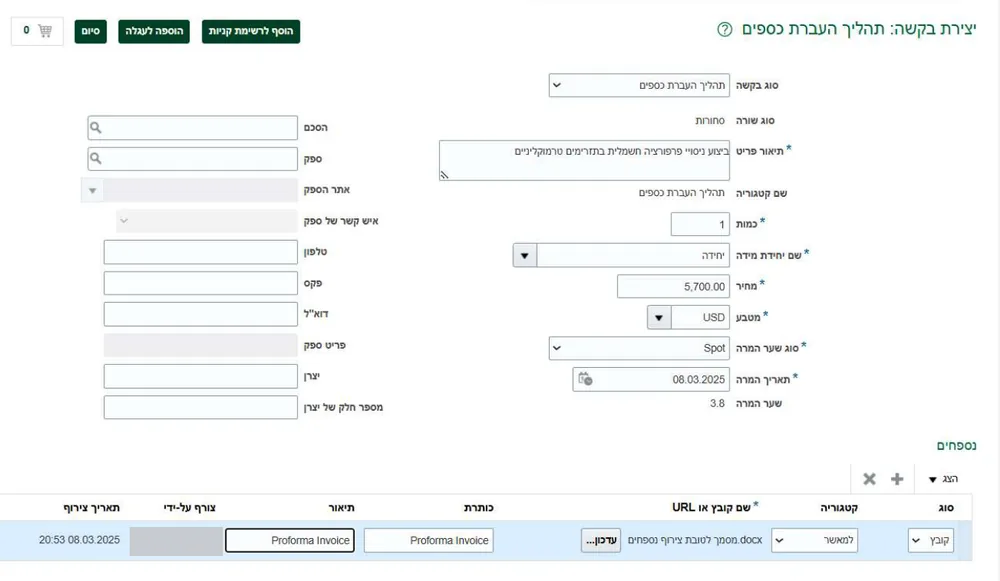Click attachment כותרת Proforma Invoice field
This screenshot has width=1000, height=581.
(429, 540)
